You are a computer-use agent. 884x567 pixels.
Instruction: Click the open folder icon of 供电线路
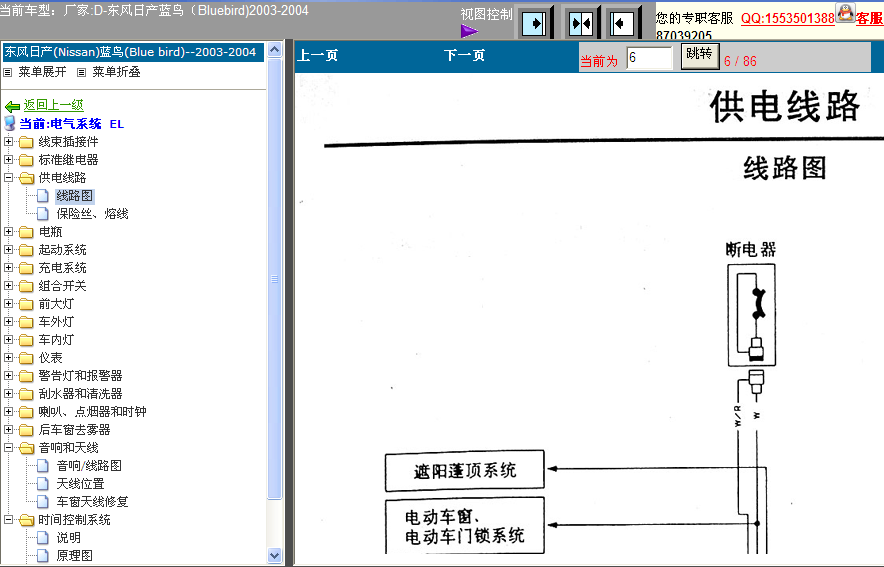pos(26,178)
